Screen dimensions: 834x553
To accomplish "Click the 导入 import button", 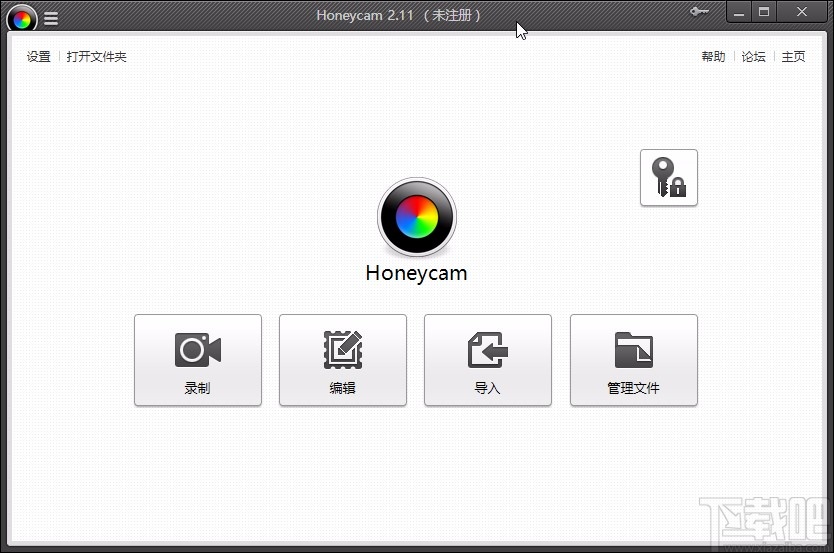I will tap(488, 360).
